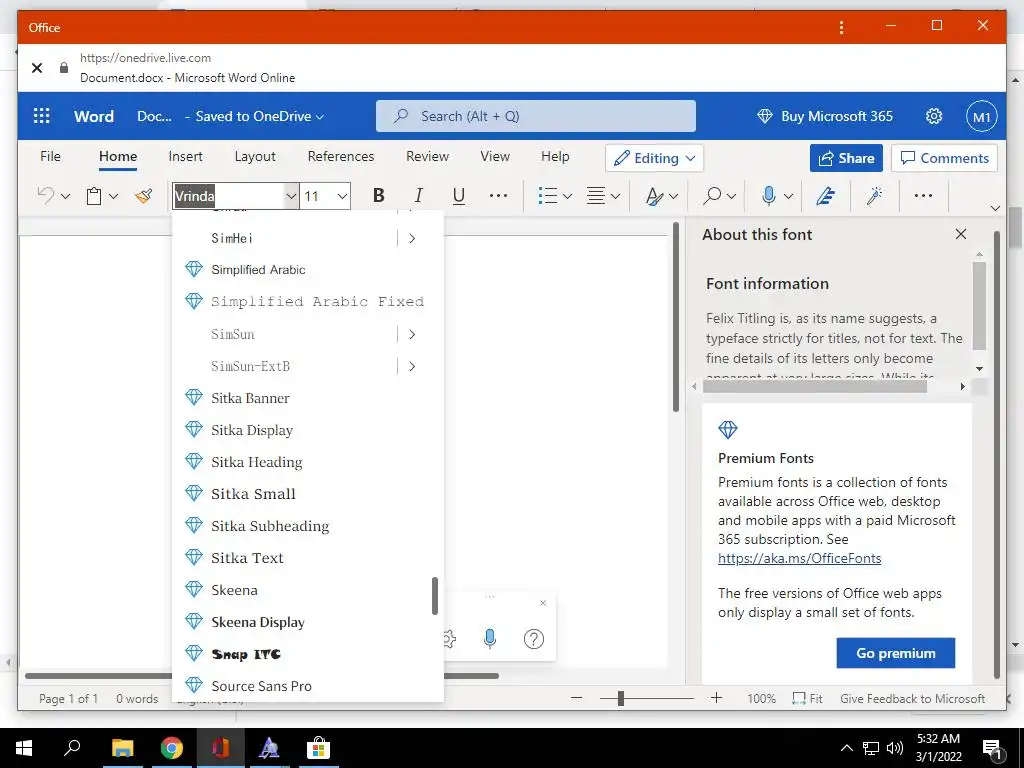Click in the Search (Alt + Q) box
The image size is (1024, 768).
point(536,116)
